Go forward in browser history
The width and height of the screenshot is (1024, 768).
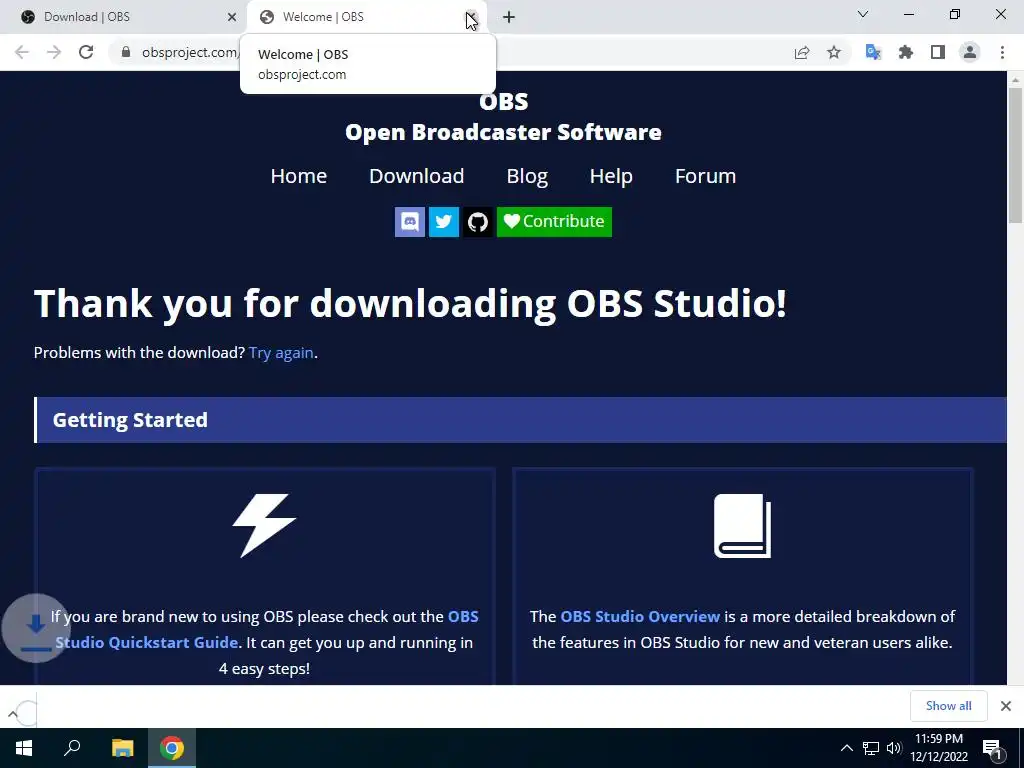click(x=54, y=52)
